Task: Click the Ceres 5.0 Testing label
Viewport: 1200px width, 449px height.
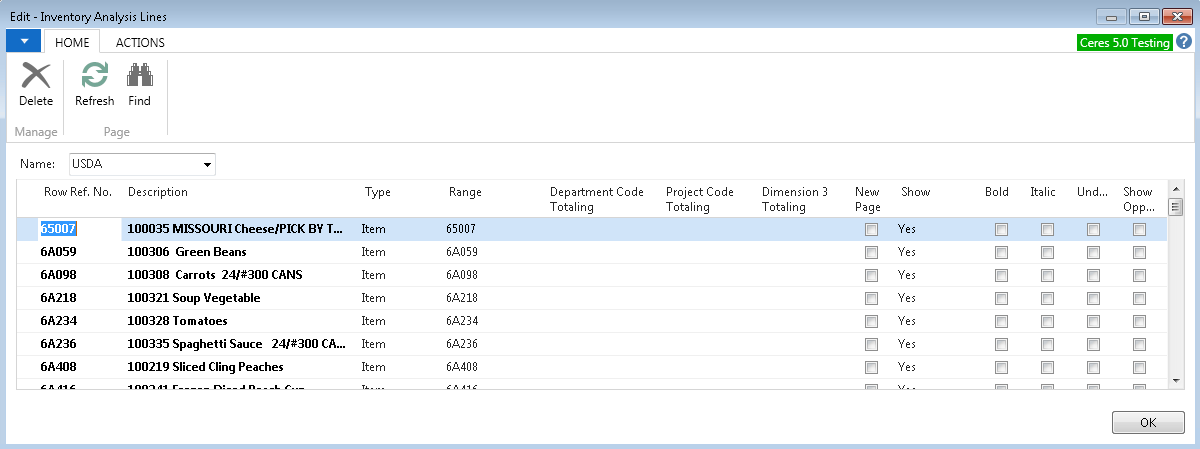Action: [x=1124, y=43]
